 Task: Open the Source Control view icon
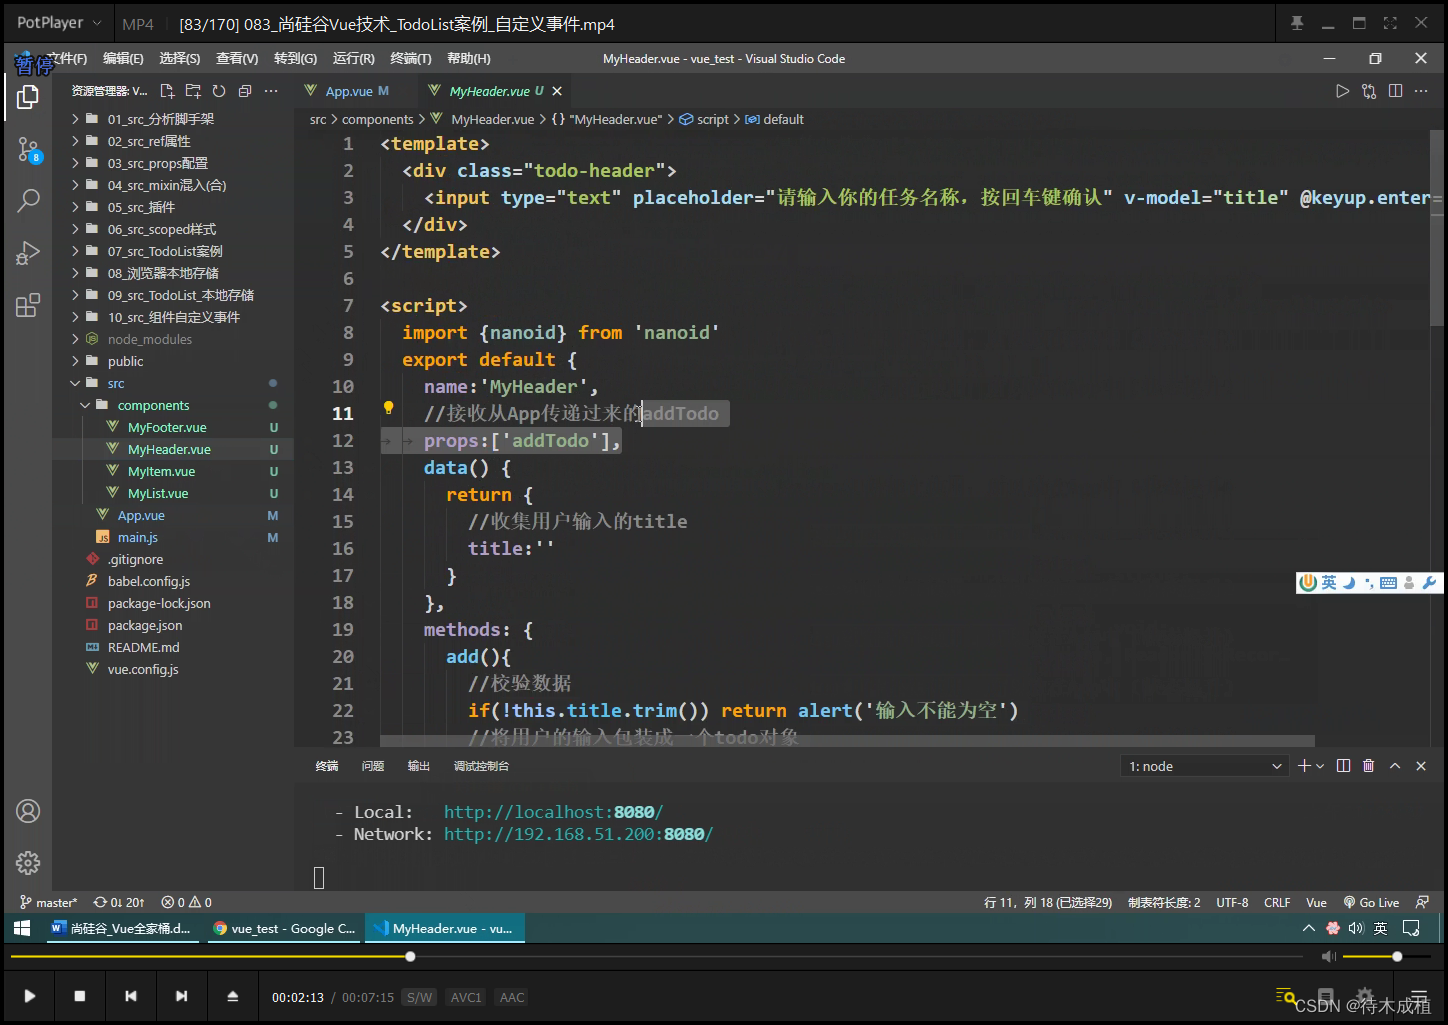28,150
